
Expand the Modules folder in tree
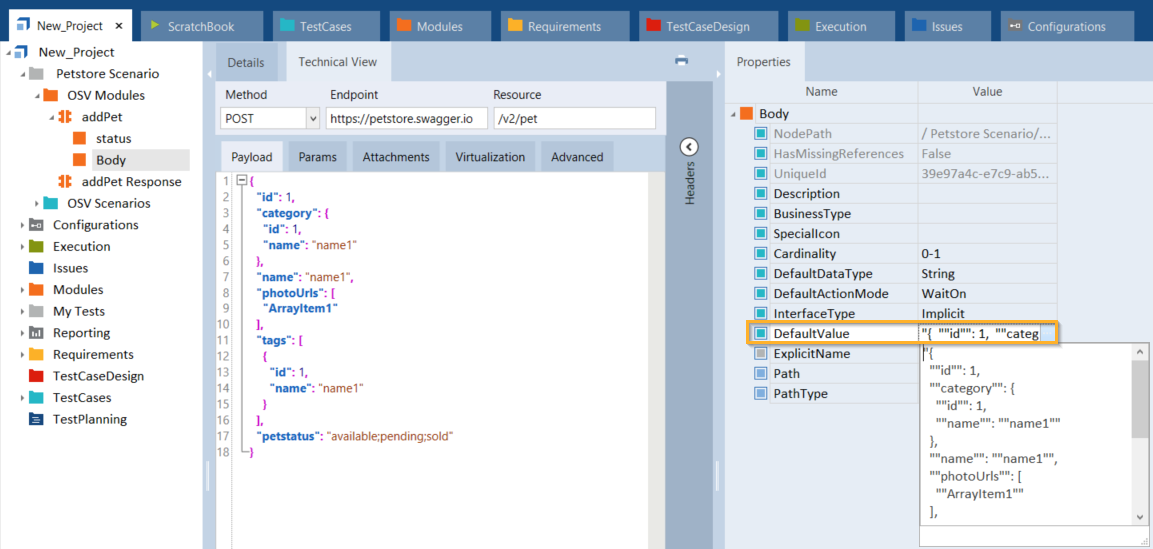[x=22, y=290]
